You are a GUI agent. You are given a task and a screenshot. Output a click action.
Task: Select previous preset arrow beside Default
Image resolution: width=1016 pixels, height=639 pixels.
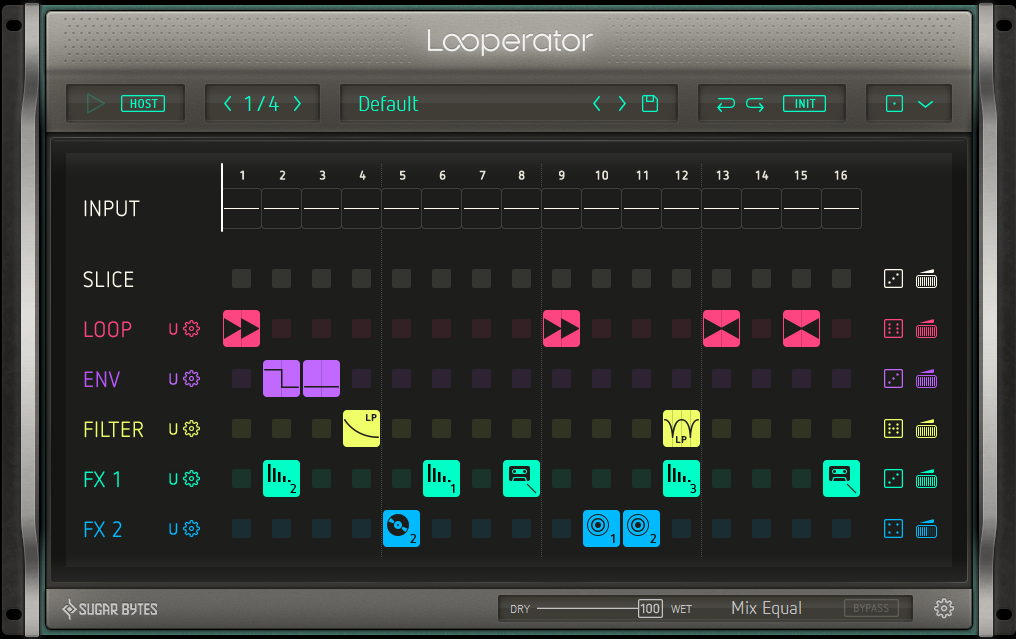click(597, 104)
